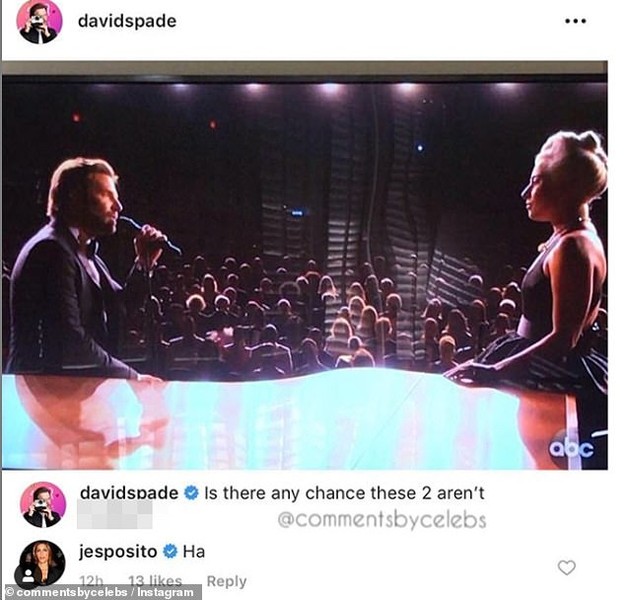Click davidspade's profile picture in the post header
This screenshot has width=625, height=600.
click(x=39, y=22)
